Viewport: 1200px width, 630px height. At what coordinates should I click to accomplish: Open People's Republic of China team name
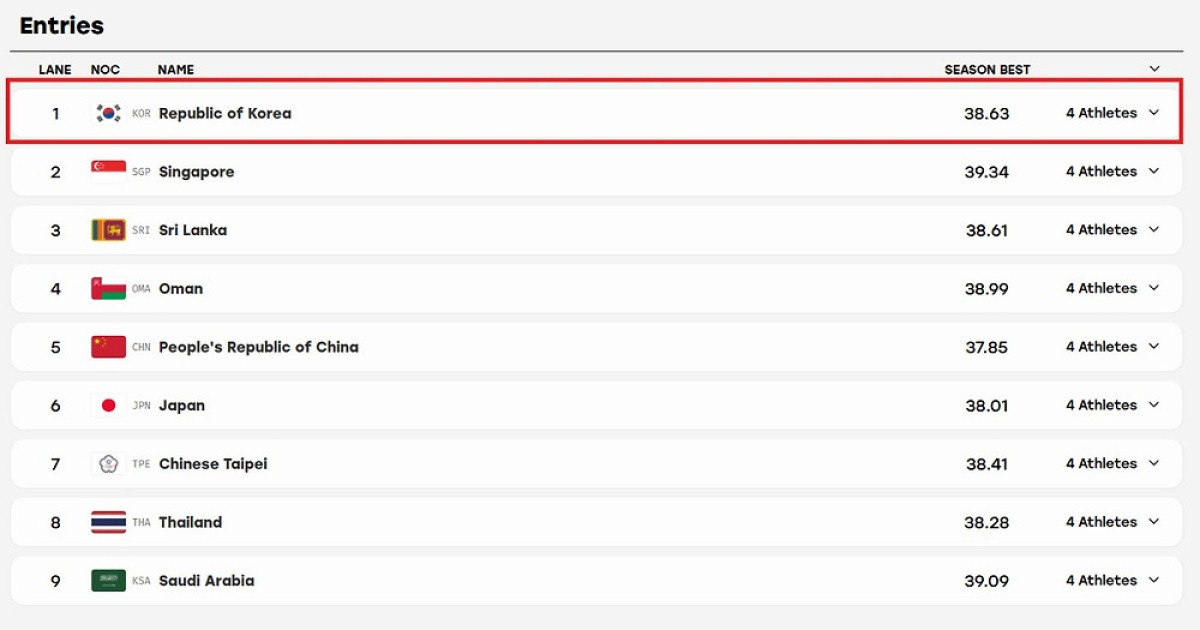[258, 347]
